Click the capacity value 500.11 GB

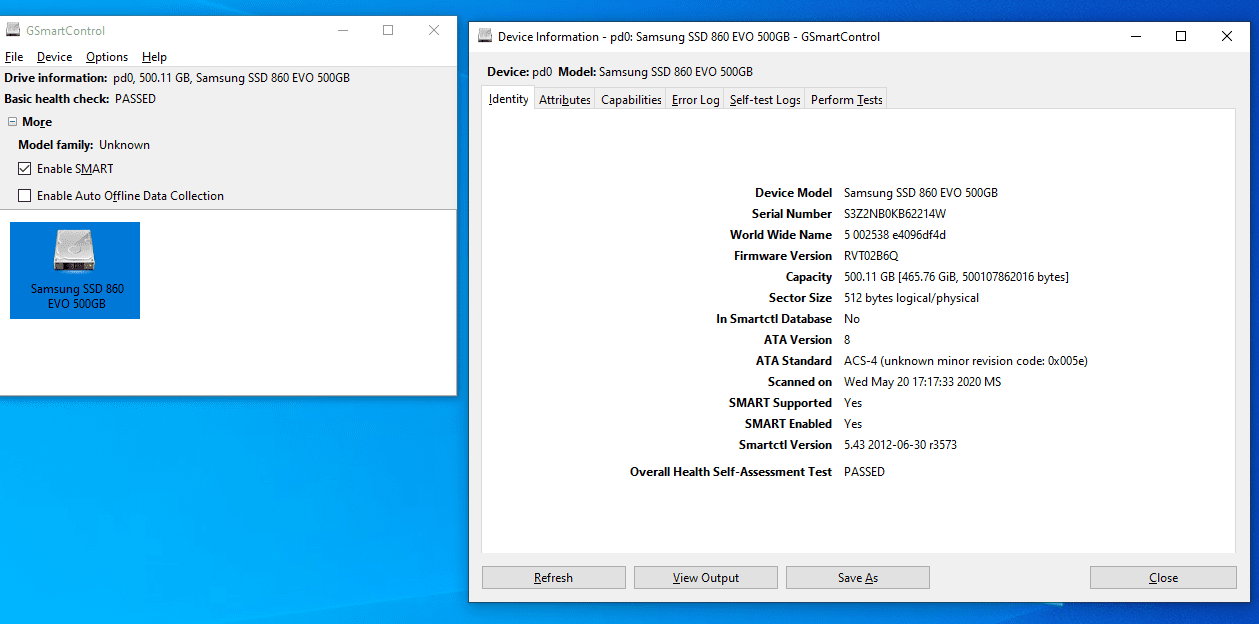(956, 277)
